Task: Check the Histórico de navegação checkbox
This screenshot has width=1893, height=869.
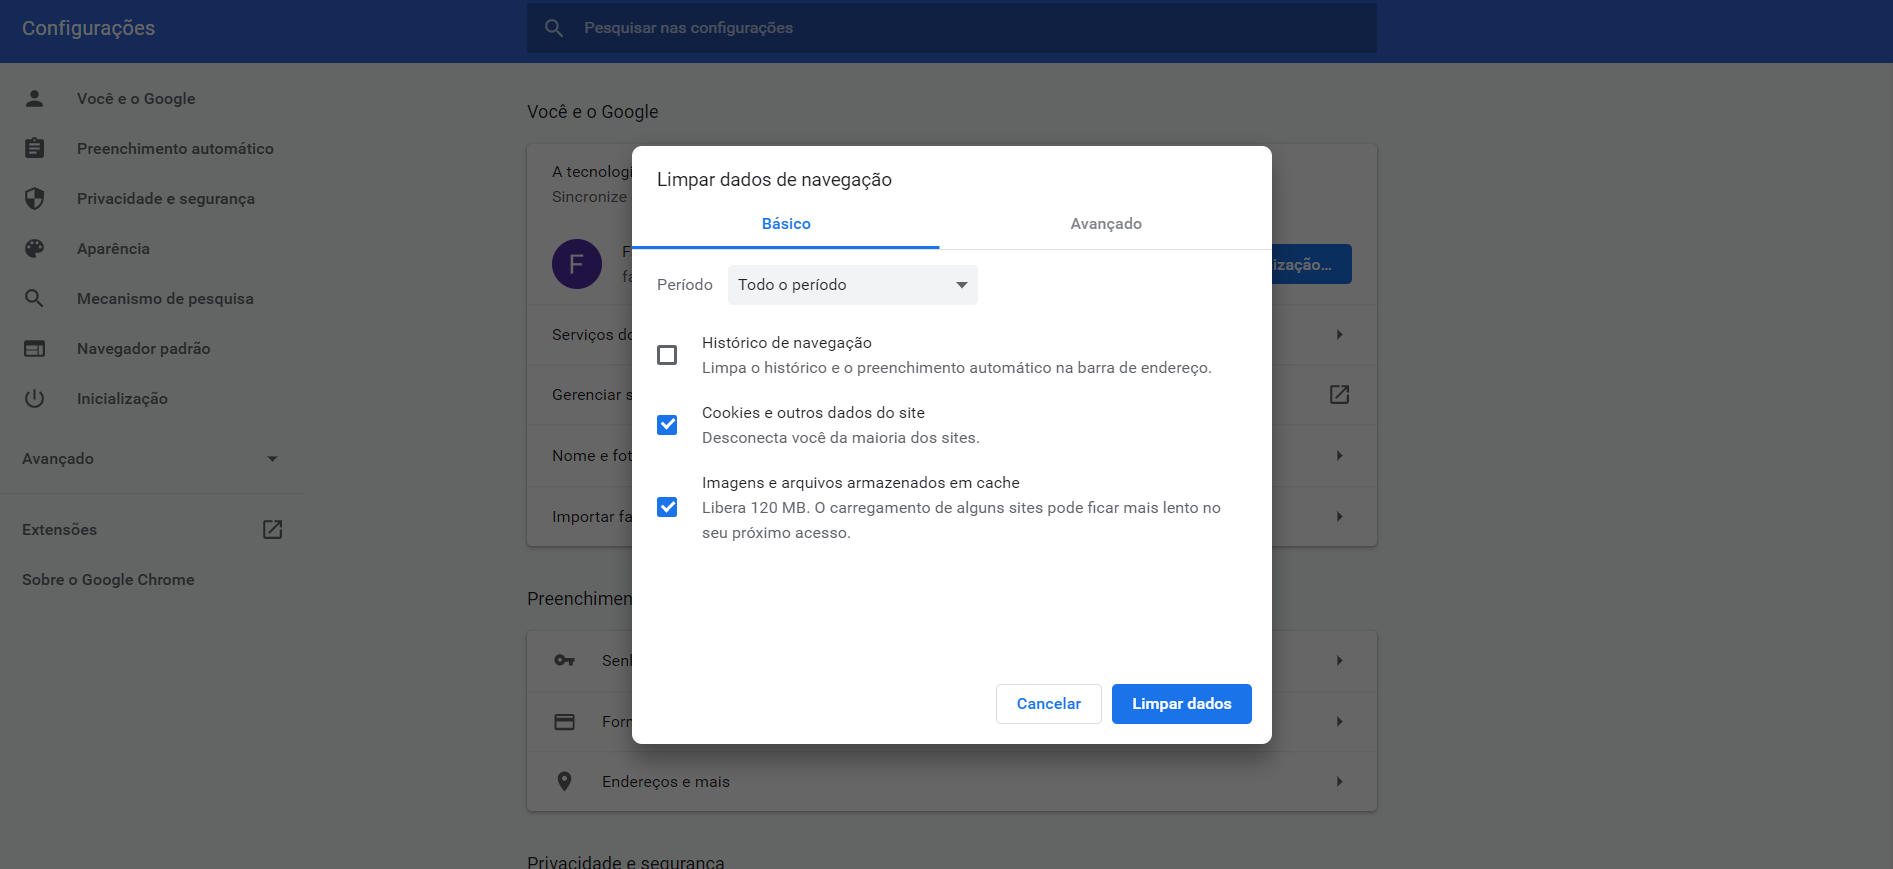Action: 667,355
